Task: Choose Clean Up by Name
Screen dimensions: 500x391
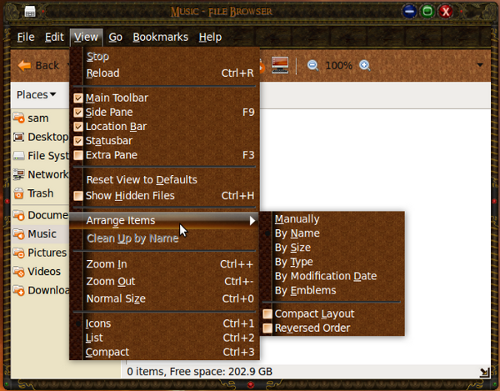Action: point(164,238)
